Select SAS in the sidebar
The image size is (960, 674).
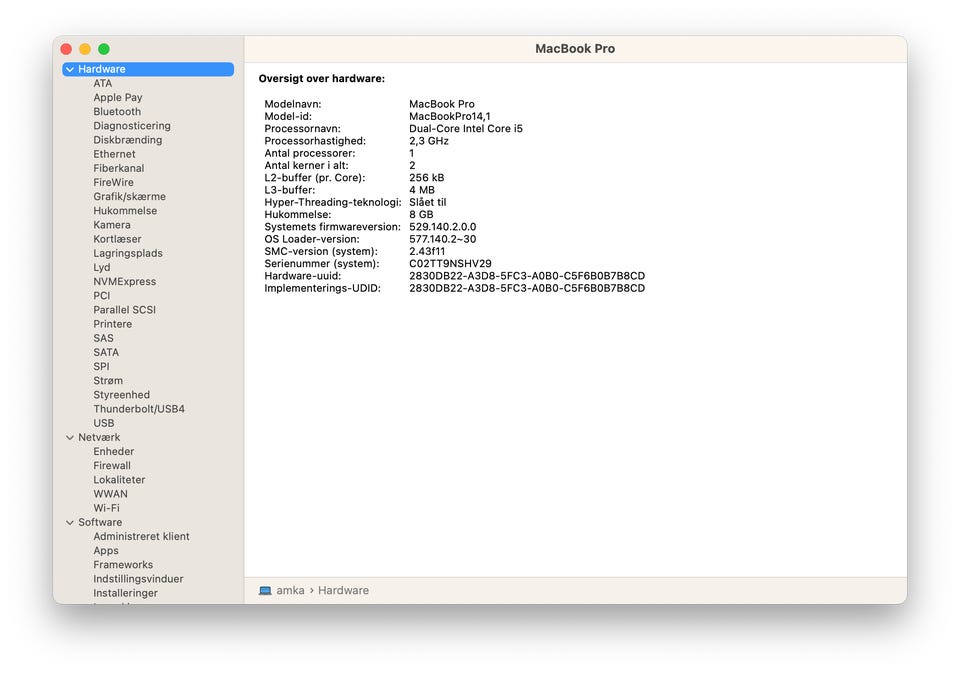(103, 339)
